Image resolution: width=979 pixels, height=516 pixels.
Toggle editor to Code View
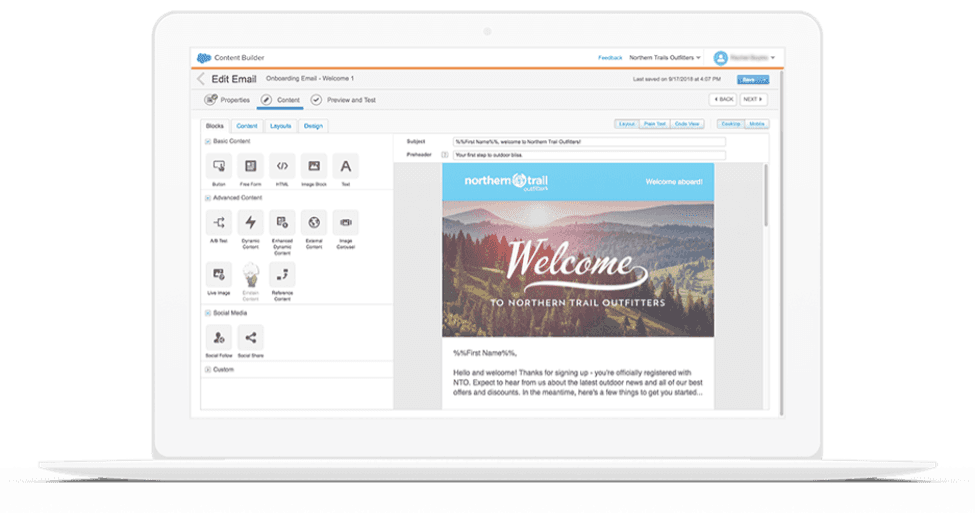tap(687, 124)
